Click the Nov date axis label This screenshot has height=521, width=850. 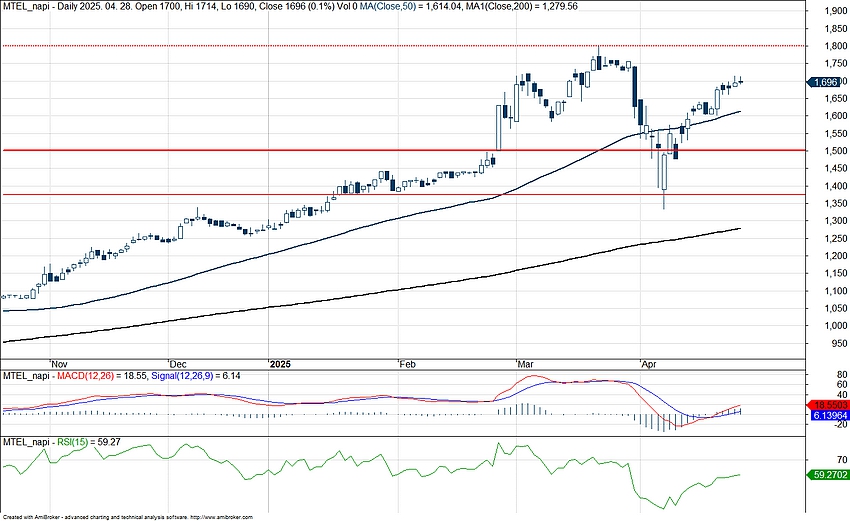[x=59, y=364]
